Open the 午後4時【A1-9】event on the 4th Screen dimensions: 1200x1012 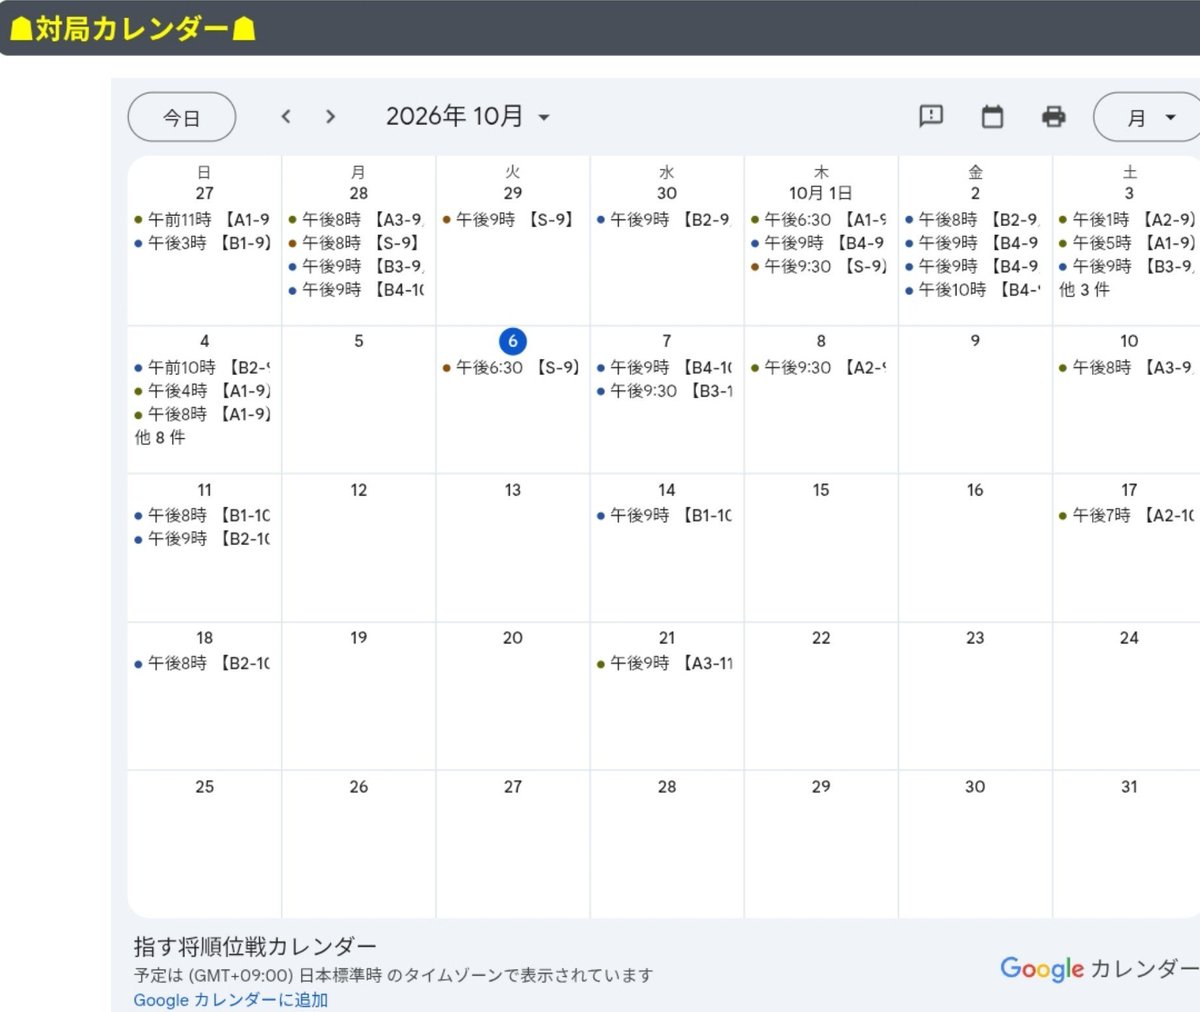pos(204,391)
